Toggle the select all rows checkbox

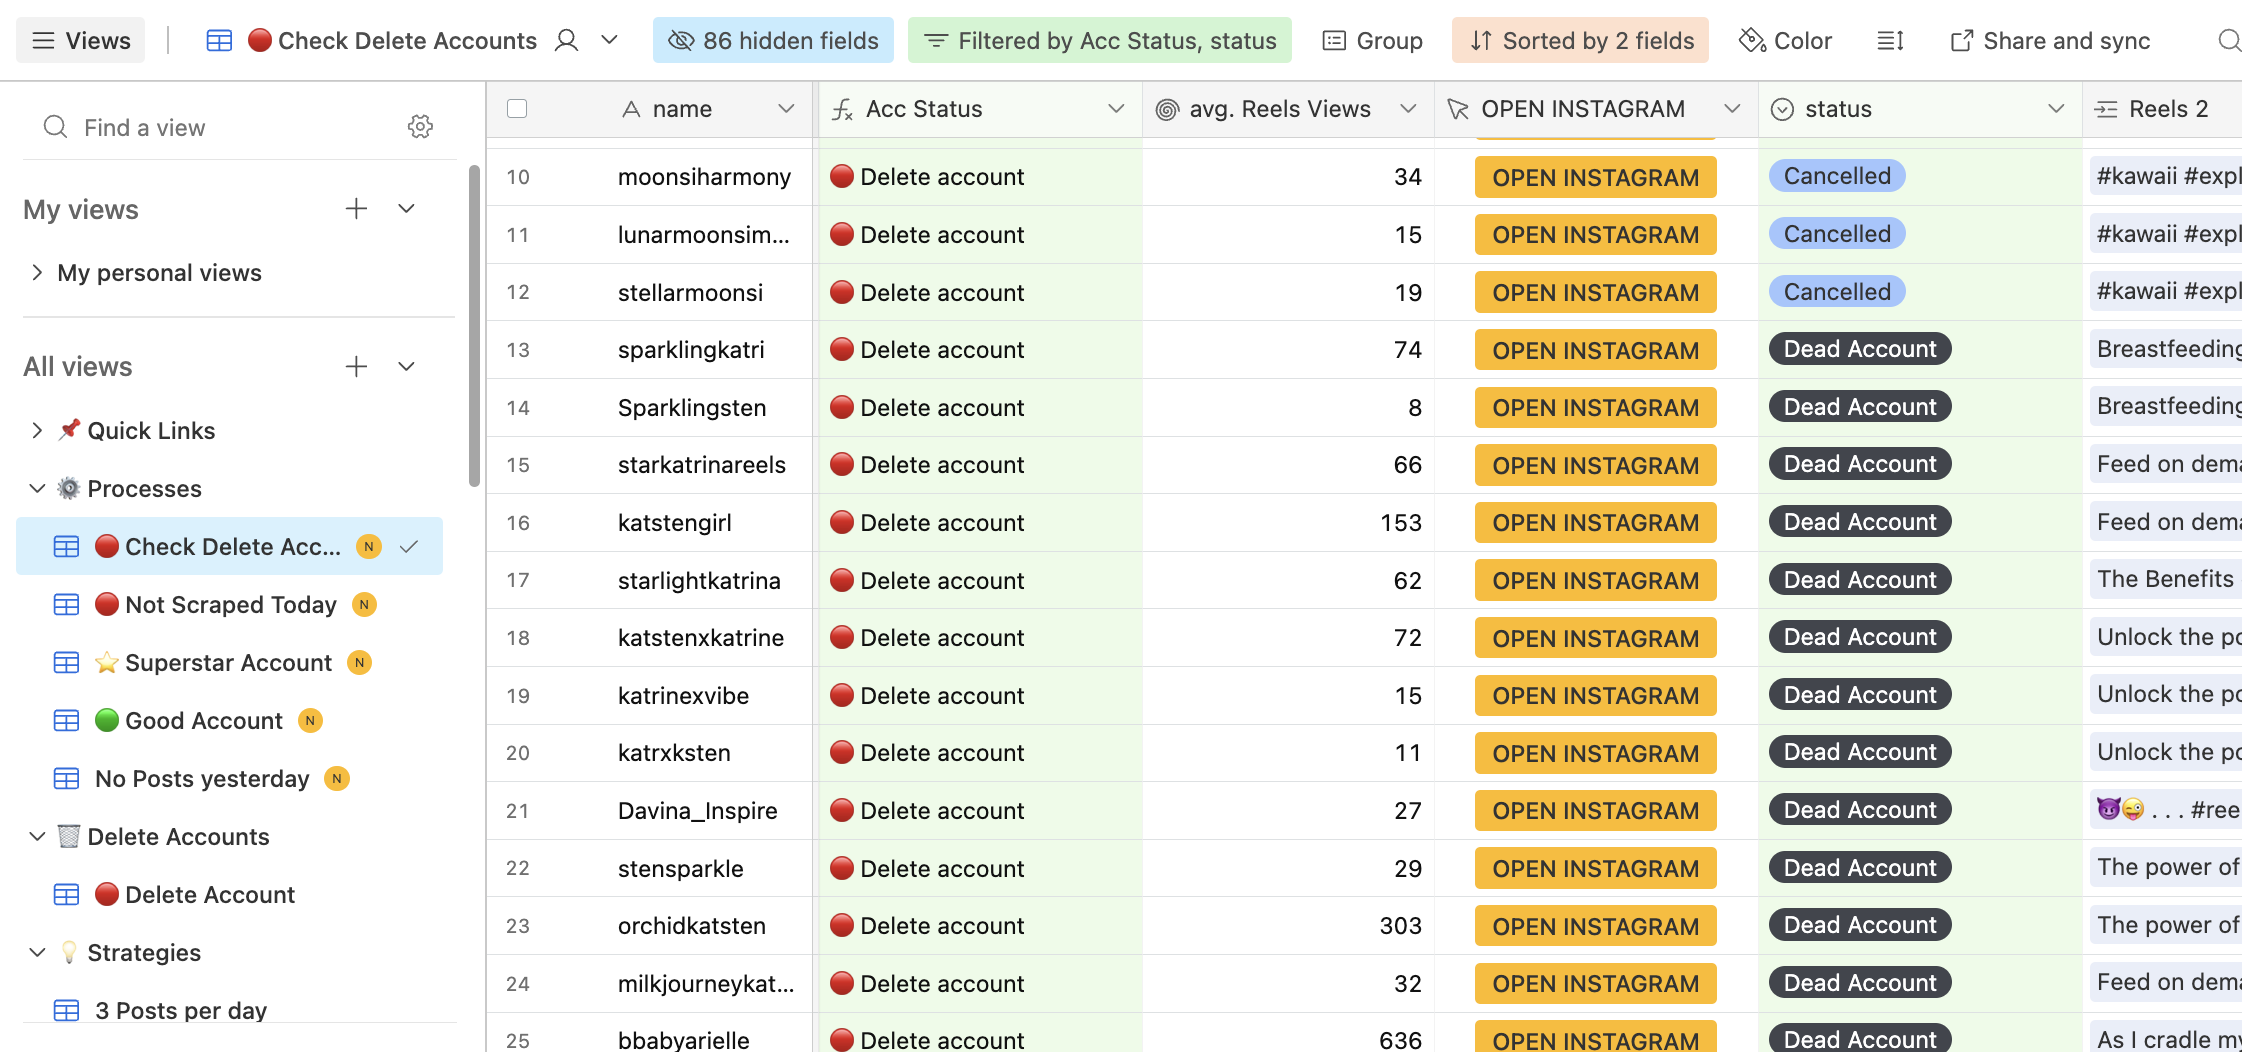[x=517, y=108]
